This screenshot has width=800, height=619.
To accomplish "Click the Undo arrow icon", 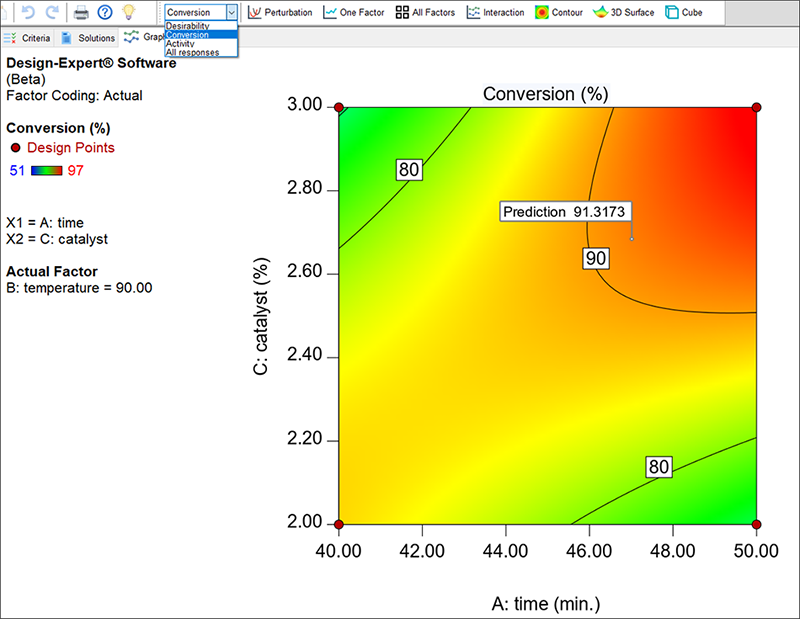I will coord(28,12).
